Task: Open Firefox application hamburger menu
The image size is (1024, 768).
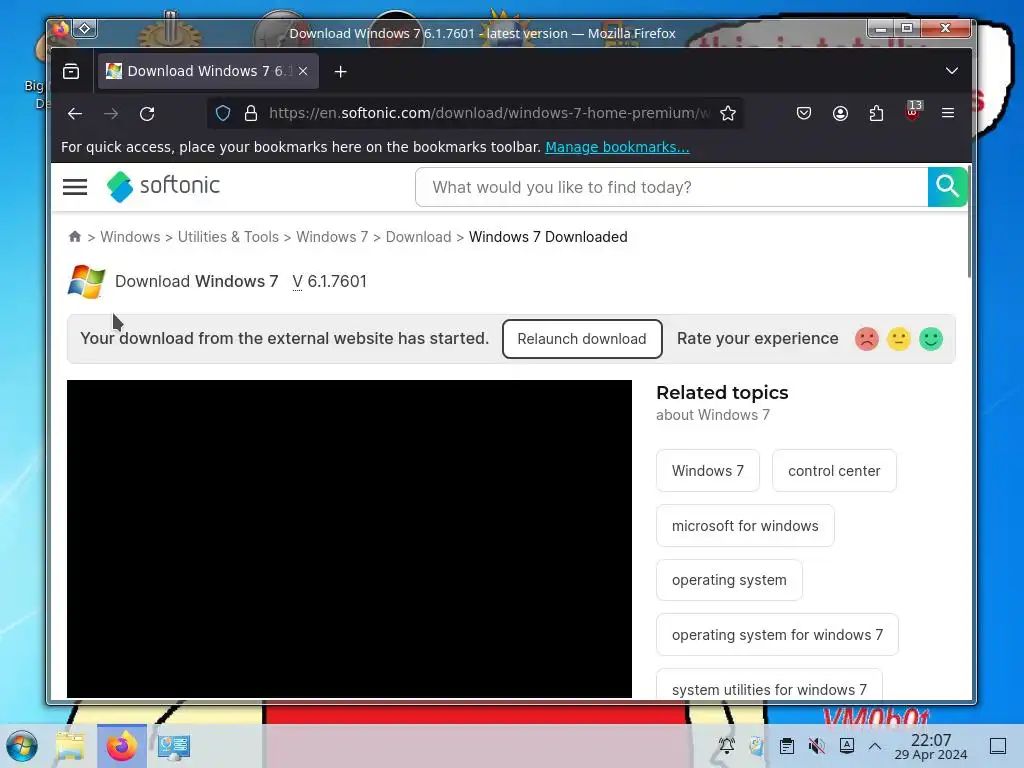Action: tap(948, 113)
